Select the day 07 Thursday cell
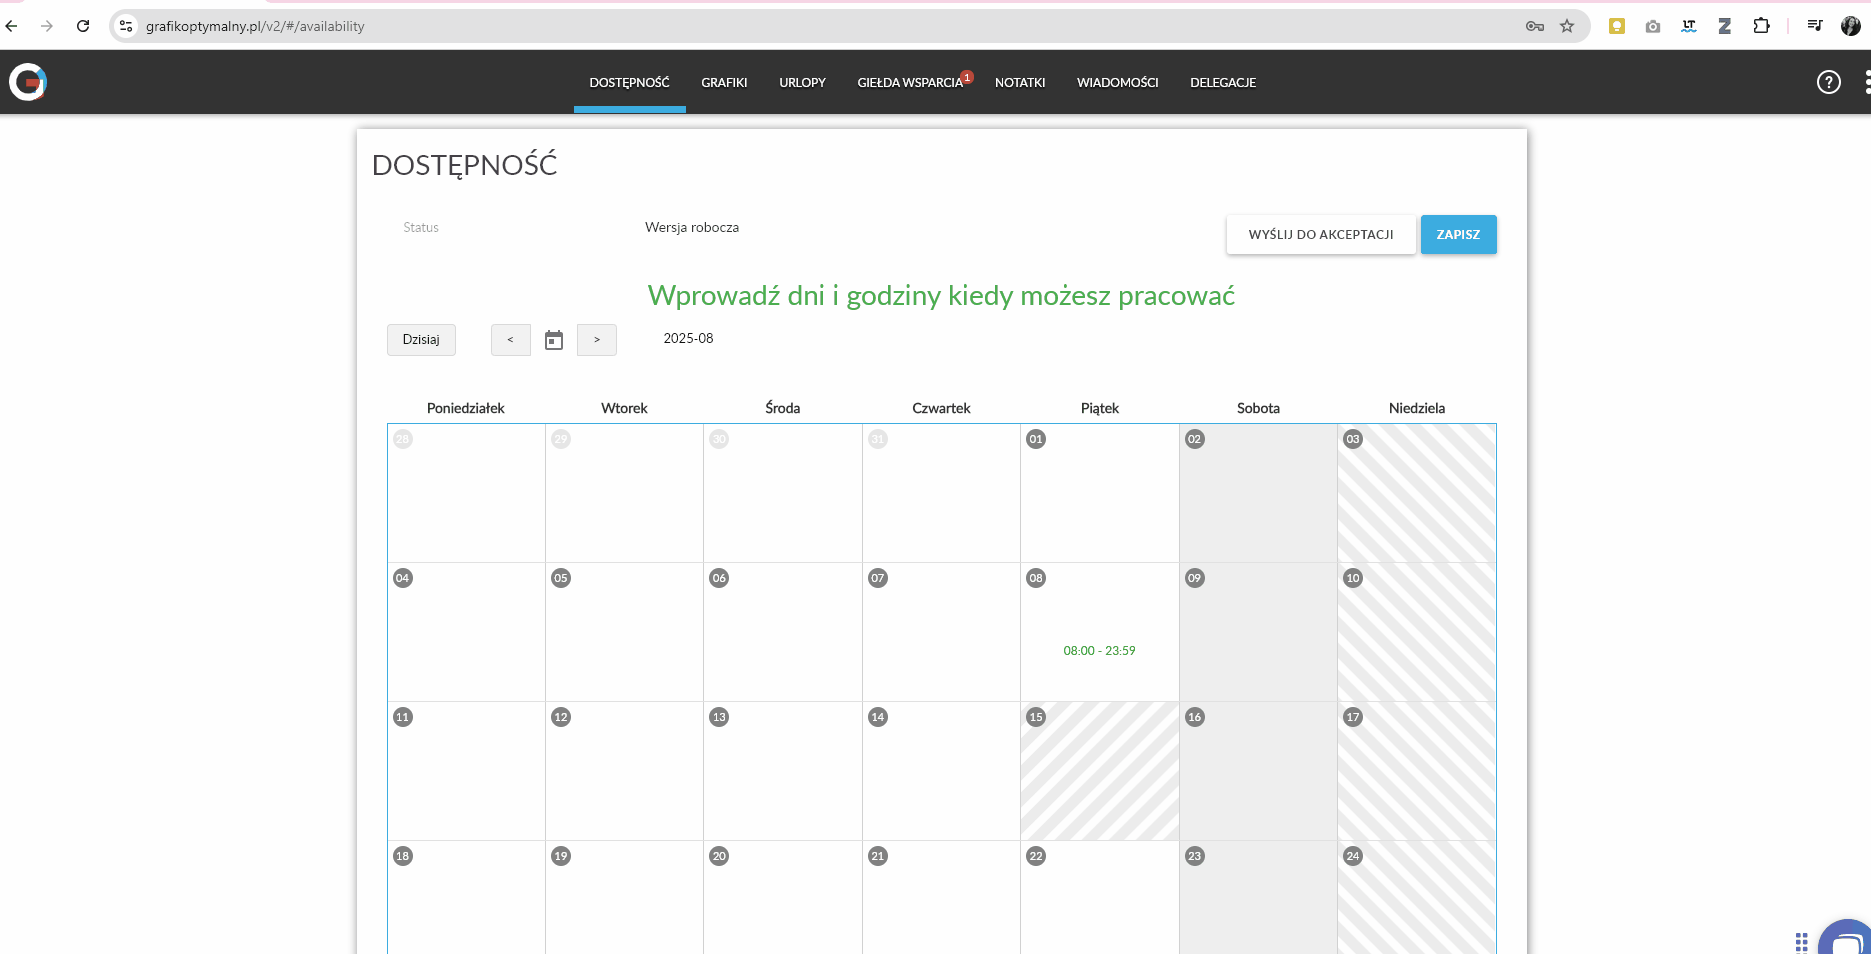Viewport: 1871px width, 954px height. [x=941, y=632]
